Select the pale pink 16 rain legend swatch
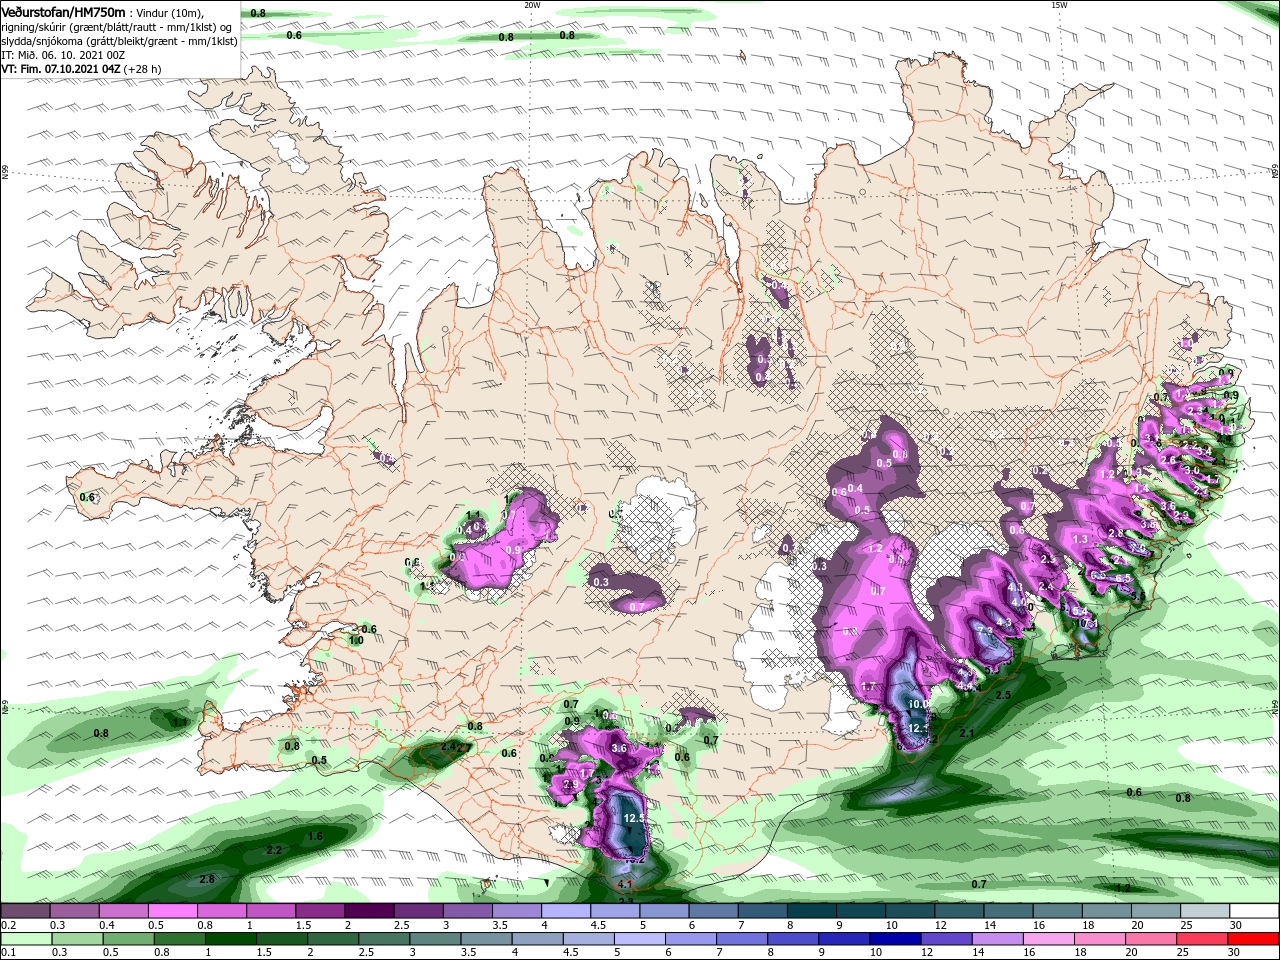The width and height of the screenshot is (1280, 960). pyautogui.click(x=1049, y=939)
